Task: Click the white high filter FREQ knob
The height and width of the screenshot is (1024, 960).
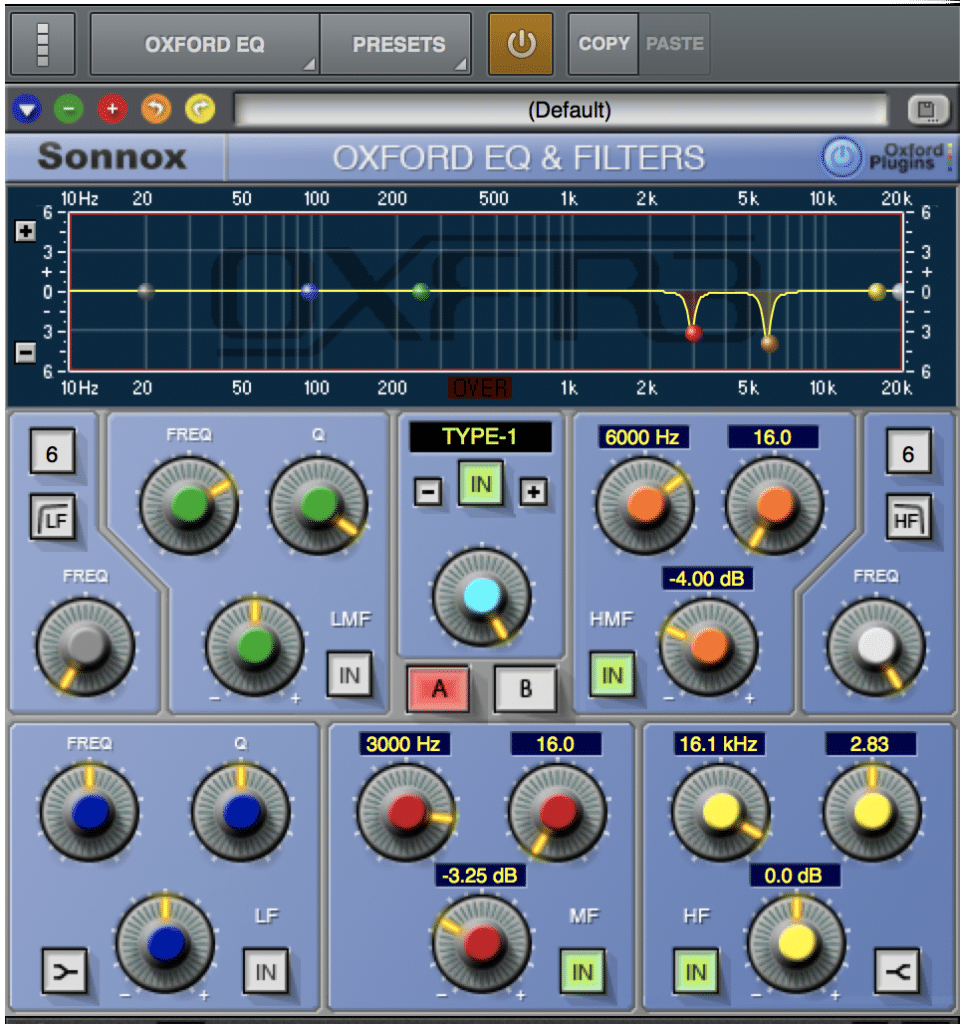Action: (876, 646)
